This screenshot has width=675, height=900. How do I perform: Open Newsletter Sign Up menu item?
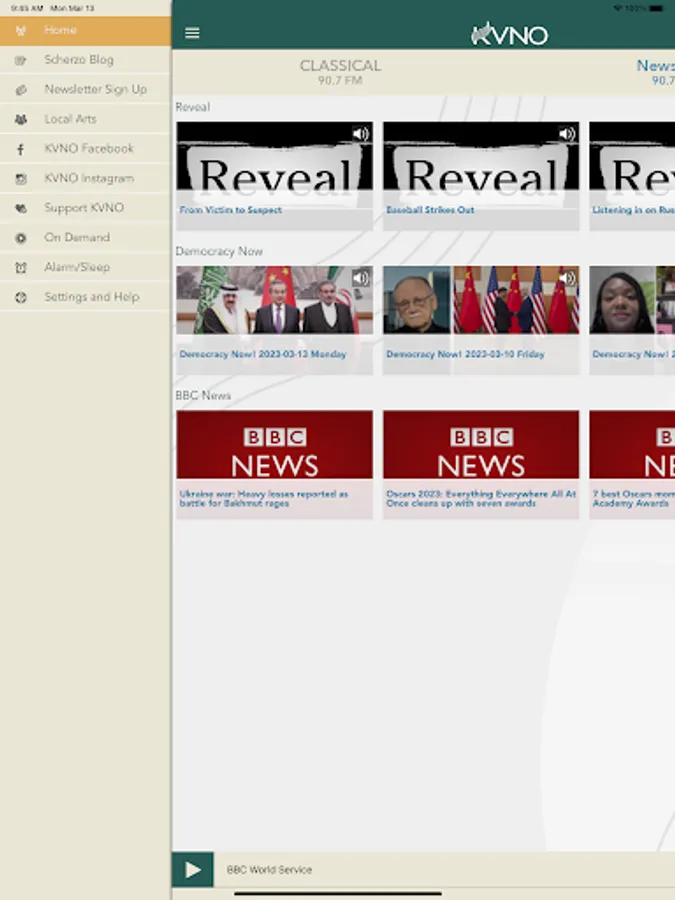click(86, 90)
